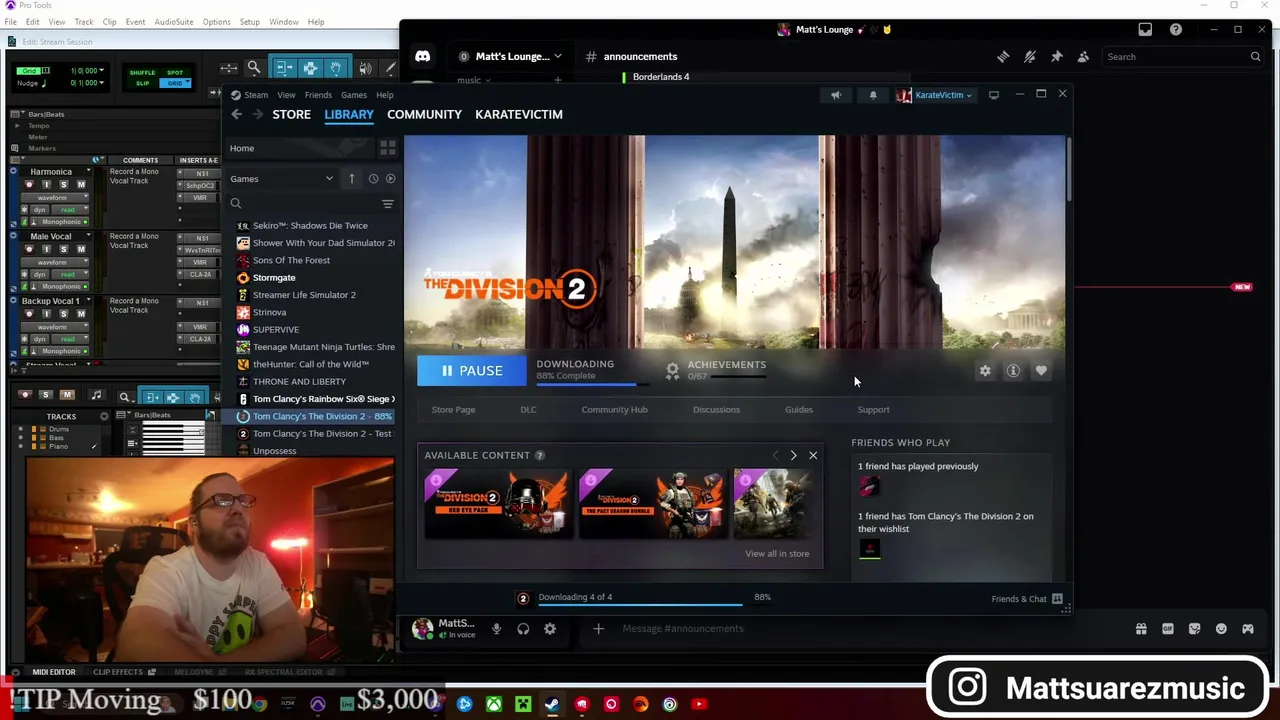Add Division 2 to favorites heart

(1041, 371)
